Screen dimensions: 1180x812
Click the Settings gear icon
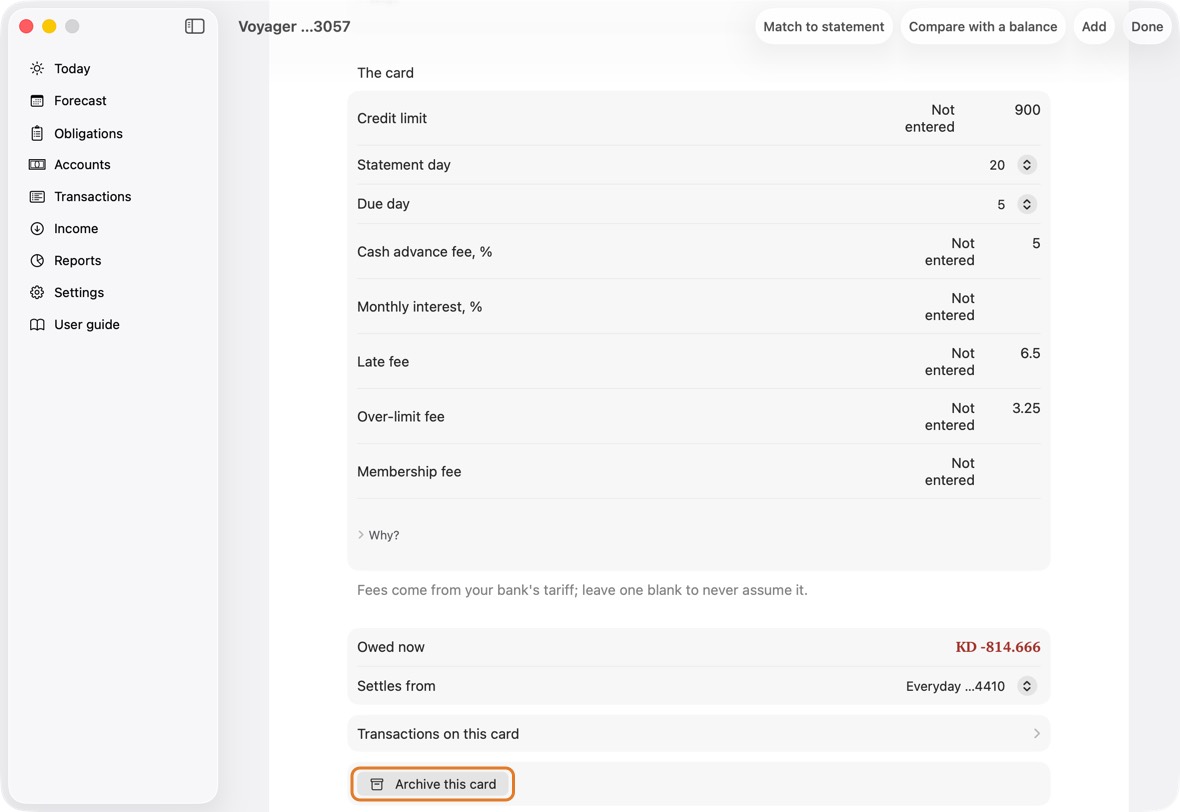[37, 293]
